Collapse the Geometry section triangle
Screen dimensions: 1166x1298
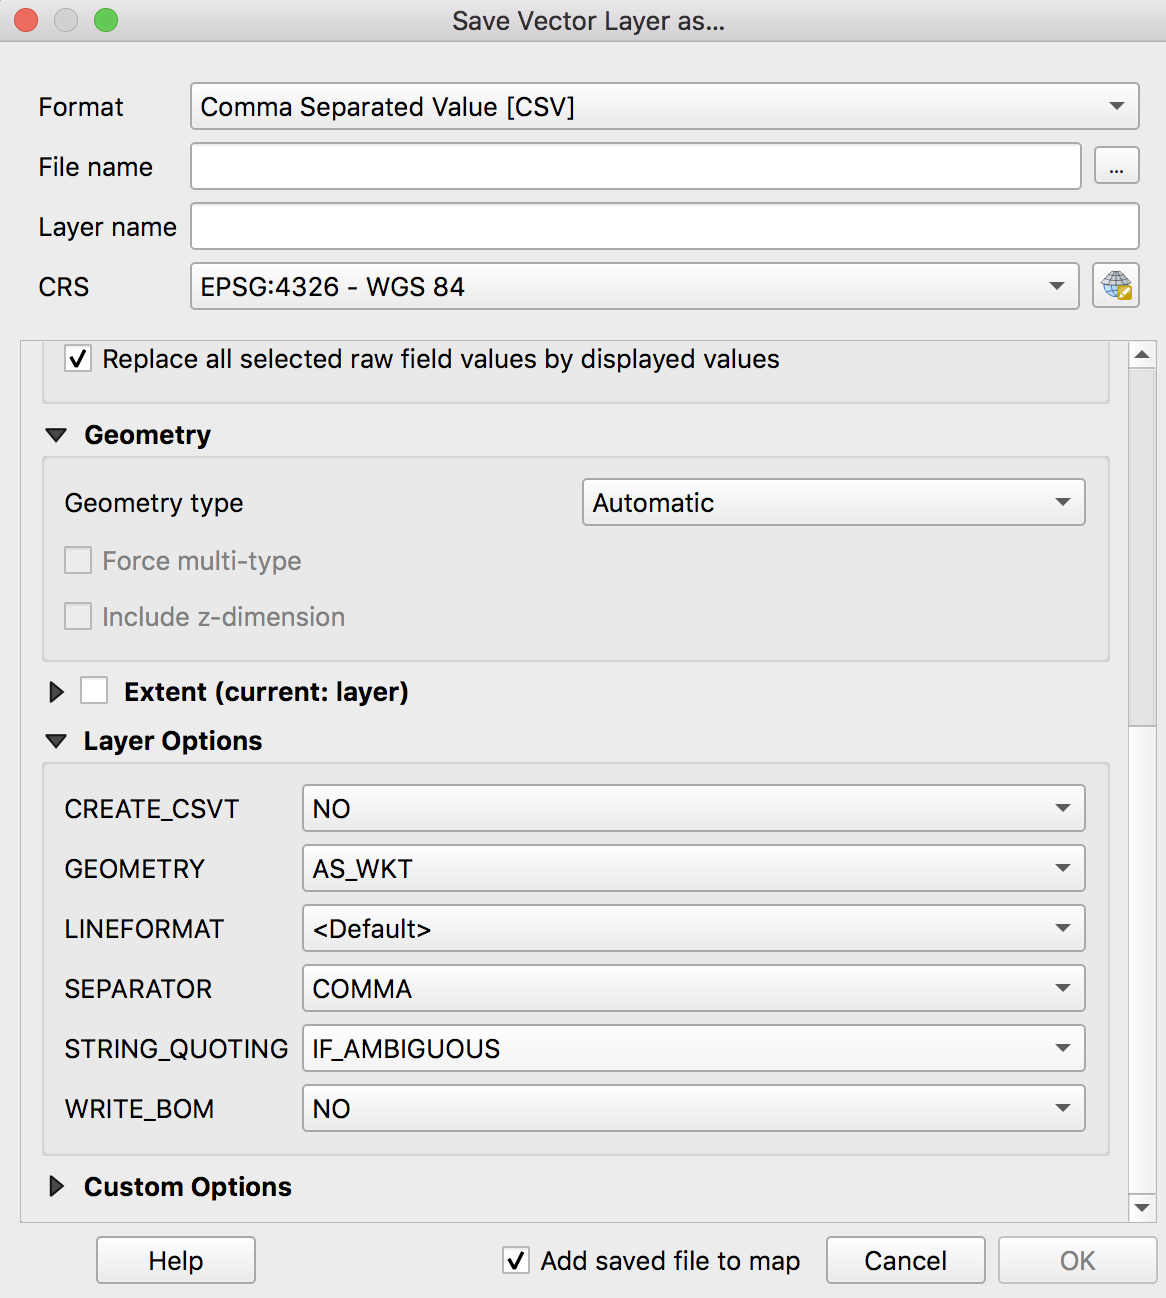[x=57, y=435]
